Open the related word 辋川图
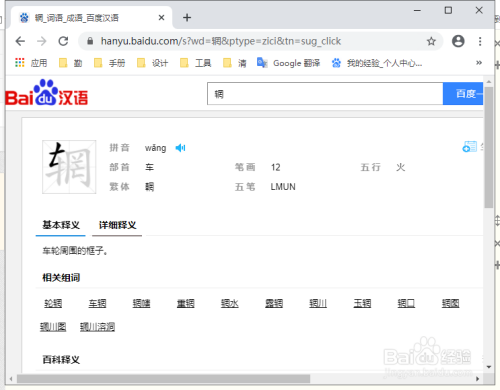The image size is (500, 390). 53,327
